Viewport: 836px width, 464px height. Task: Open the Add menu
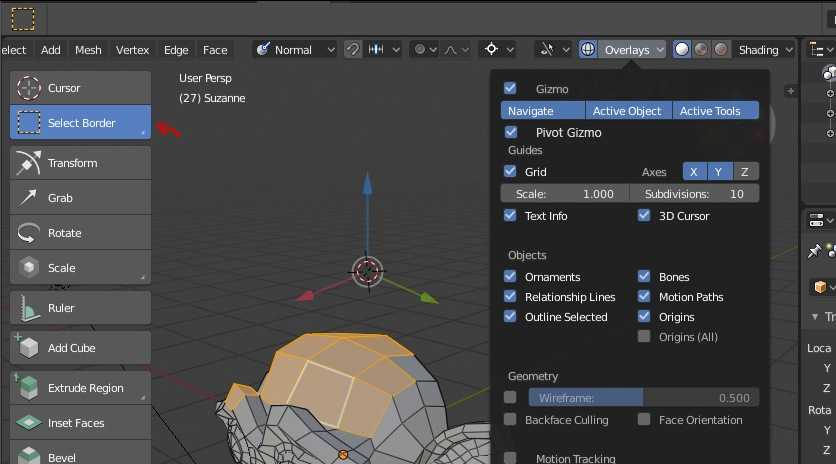click(51, 50)
